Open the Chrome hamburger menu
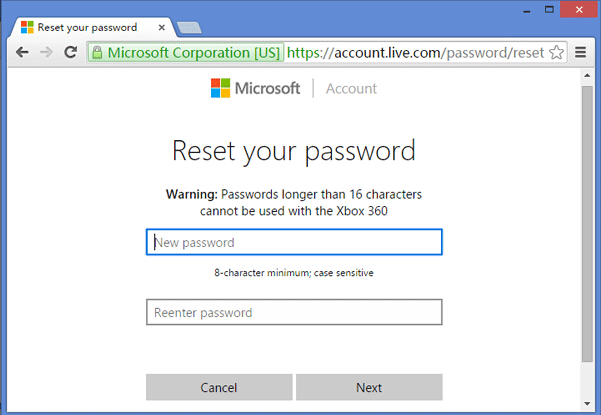Screen dimensions: 601x415 pos(581,51)
